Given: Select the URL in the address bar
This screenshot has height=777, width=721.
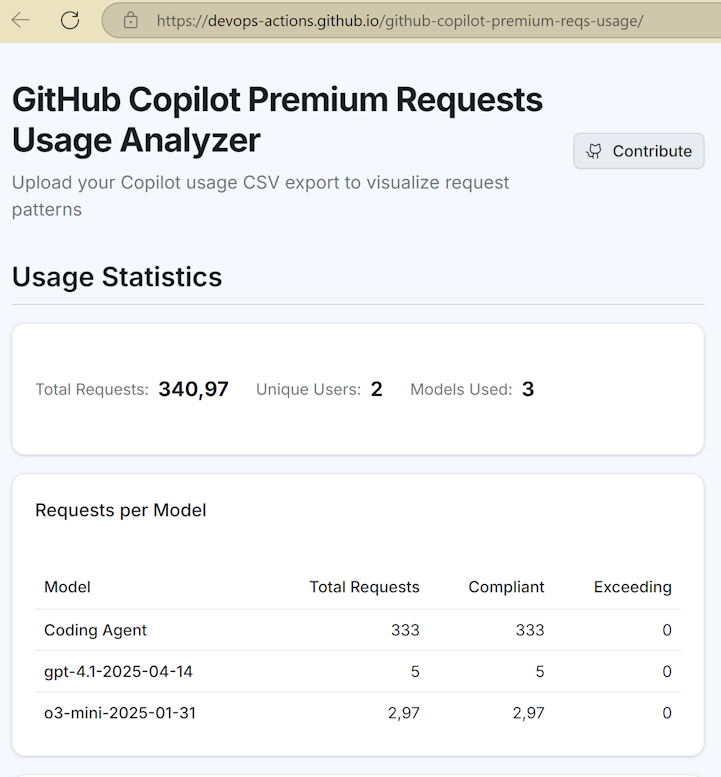Looking at the screenshot, I should pyautogui.click(x=399, y=21).
